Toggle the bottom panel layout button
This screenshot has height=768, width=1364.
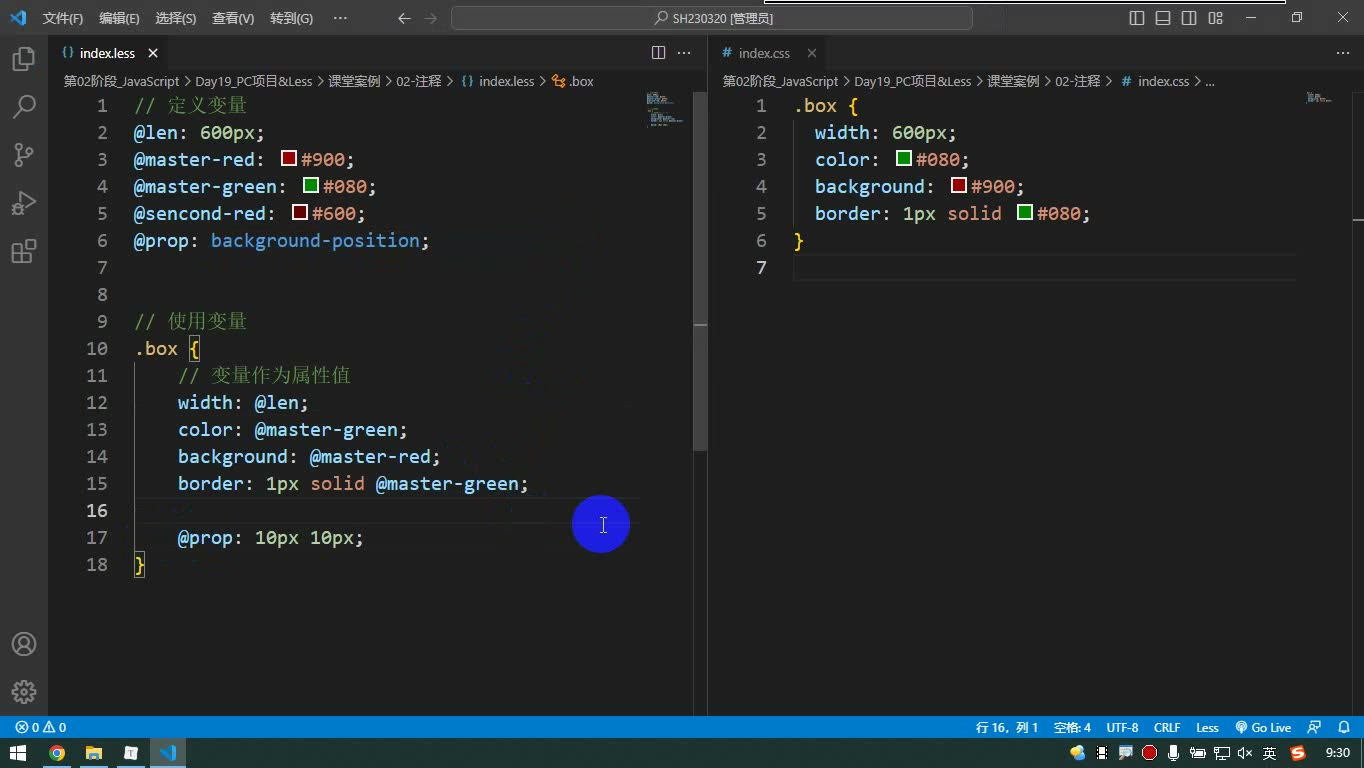pos(1163,18)
